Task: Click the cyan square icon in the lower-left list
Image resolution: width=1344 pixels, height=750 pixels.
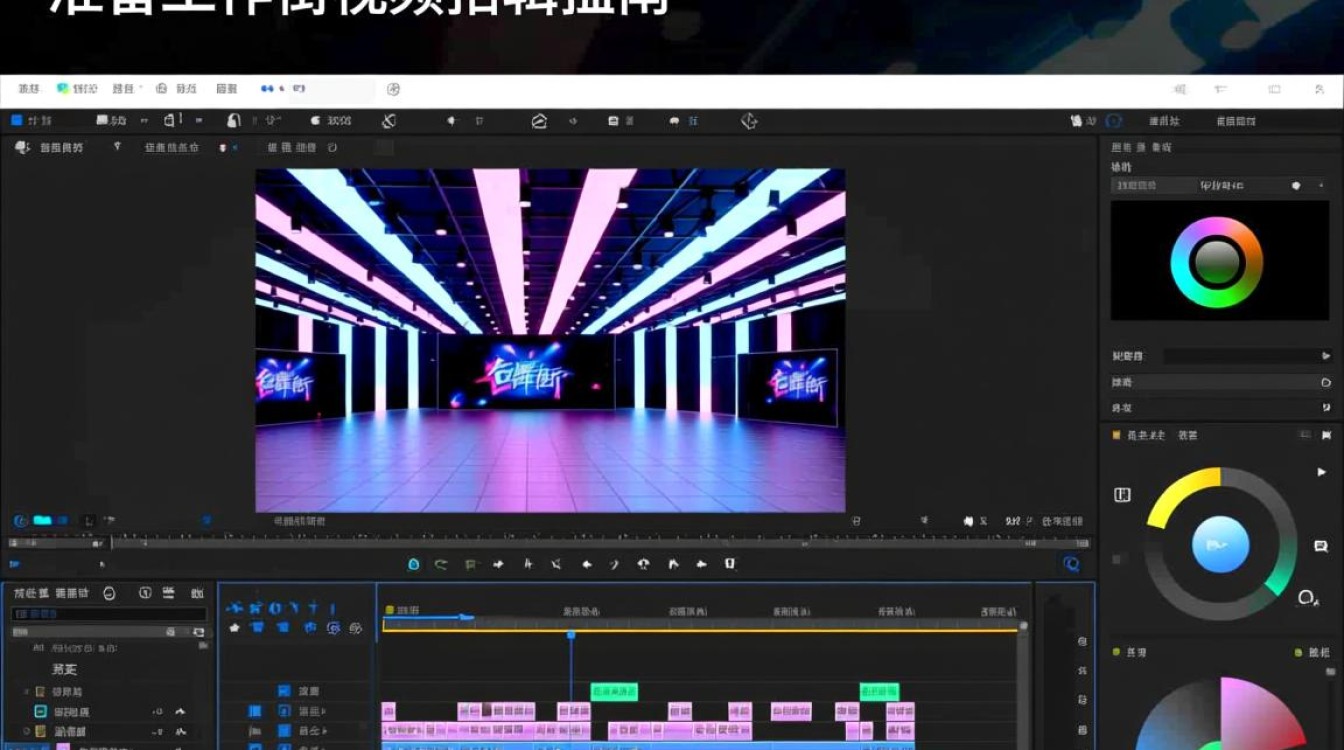Action: (x=41, y=711)
